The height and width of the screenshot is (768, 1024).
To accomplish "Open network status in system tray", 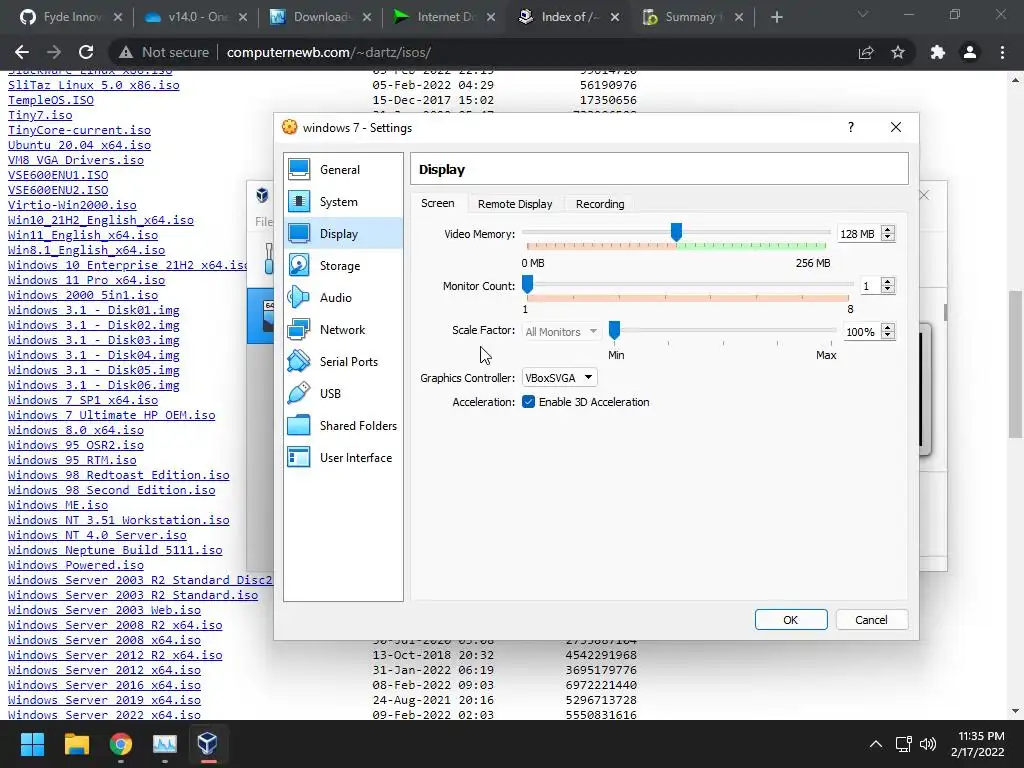I will coord(903,744).
